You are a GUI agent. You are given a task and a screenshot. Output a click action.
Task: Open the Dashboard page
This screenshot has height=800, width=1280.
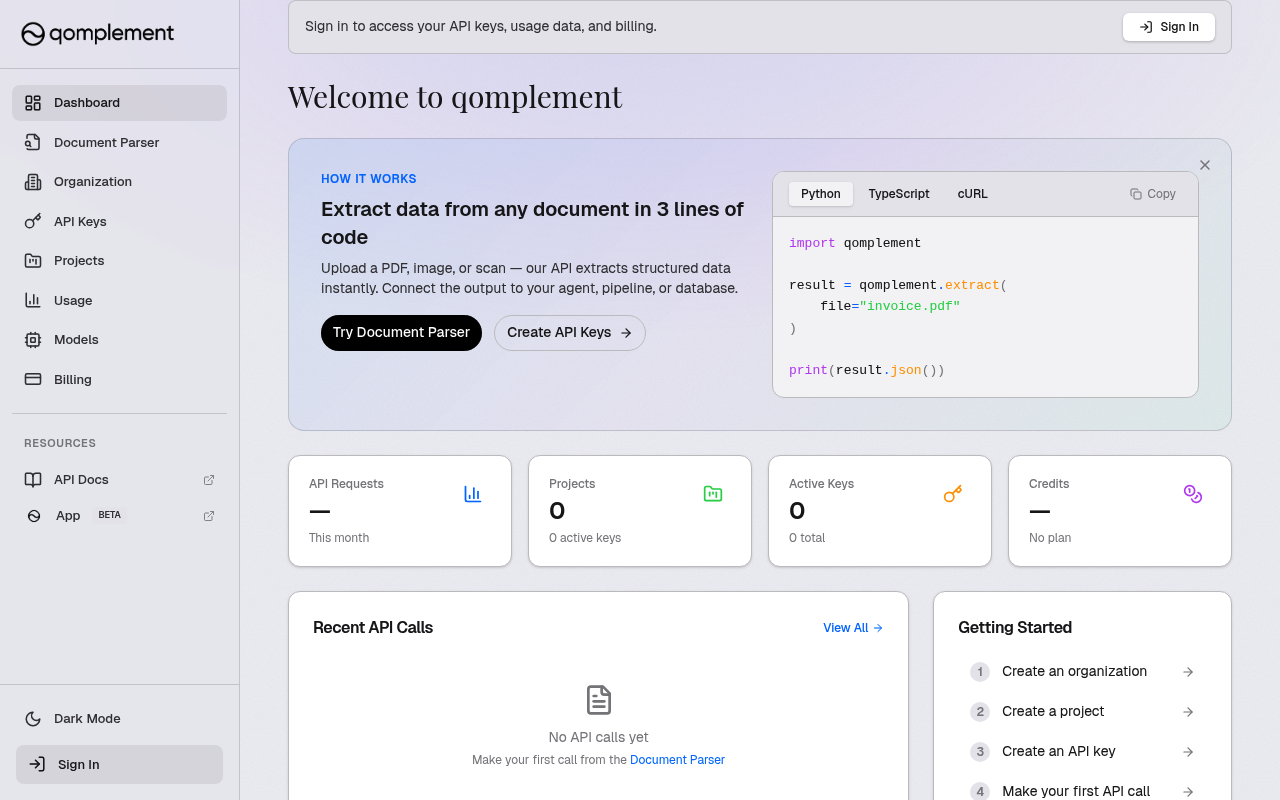coord(119,103)
